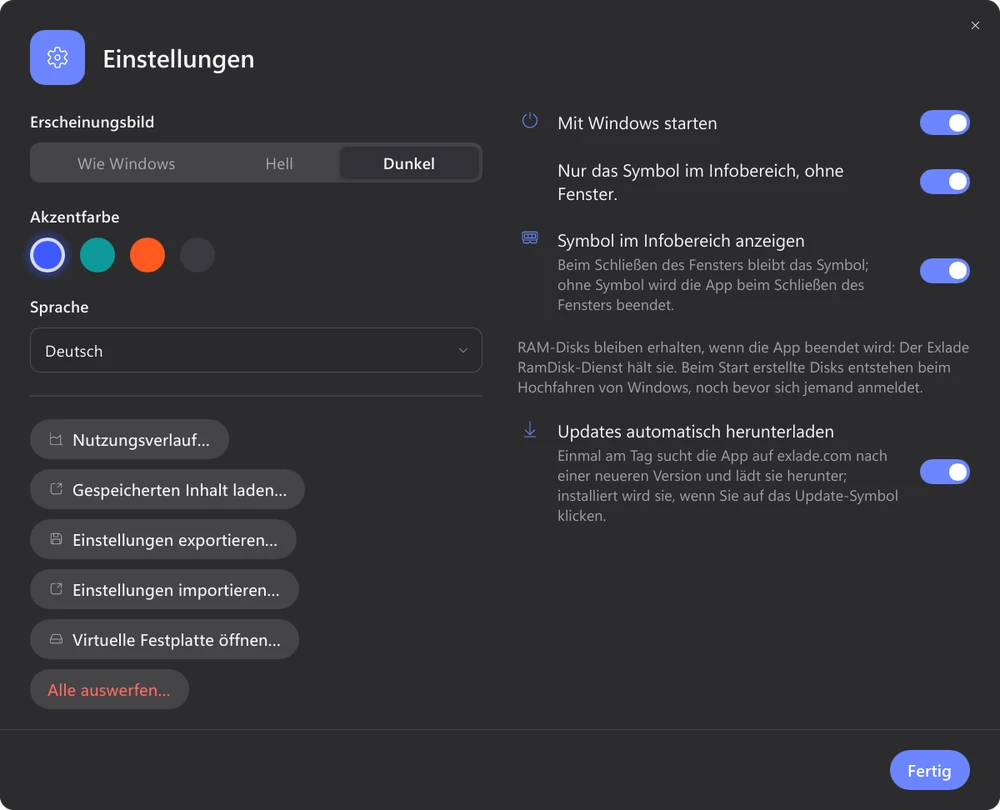The height and width of the screenshot is (810, 1000).
Task: Click the settings gear icon beside Einstellungen
Action: click(x=57, y=57)
